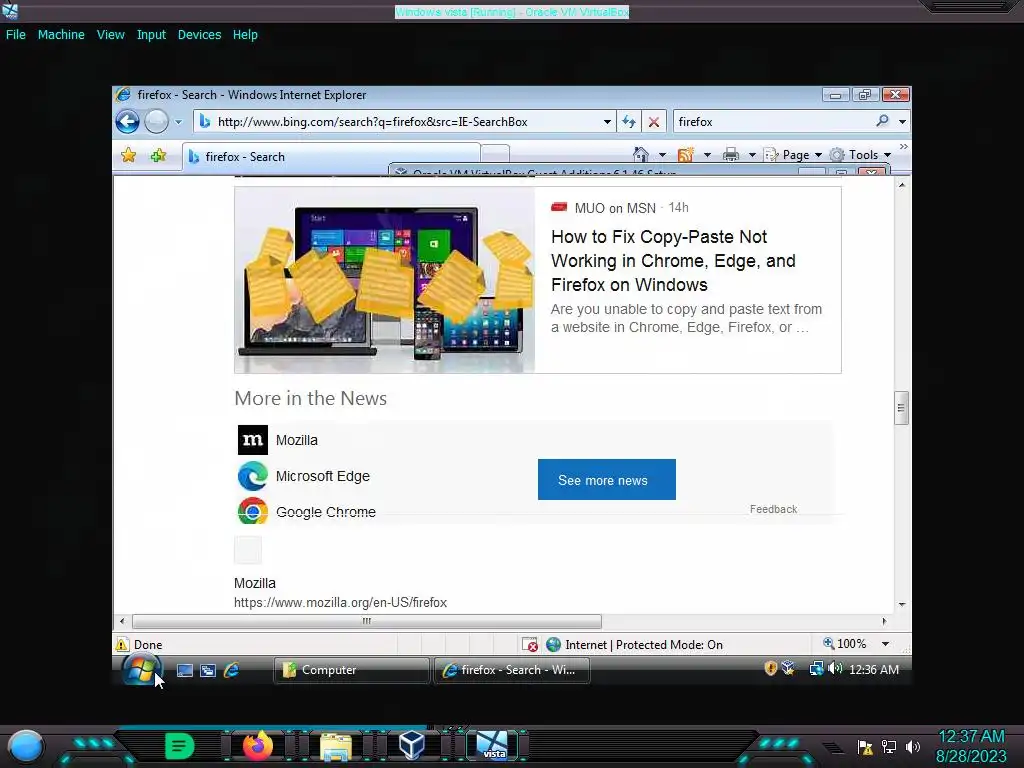Launch Internet Explorer from quick launch
Viewport: 1024px width, 768px height.
click(x=231, y=670)
